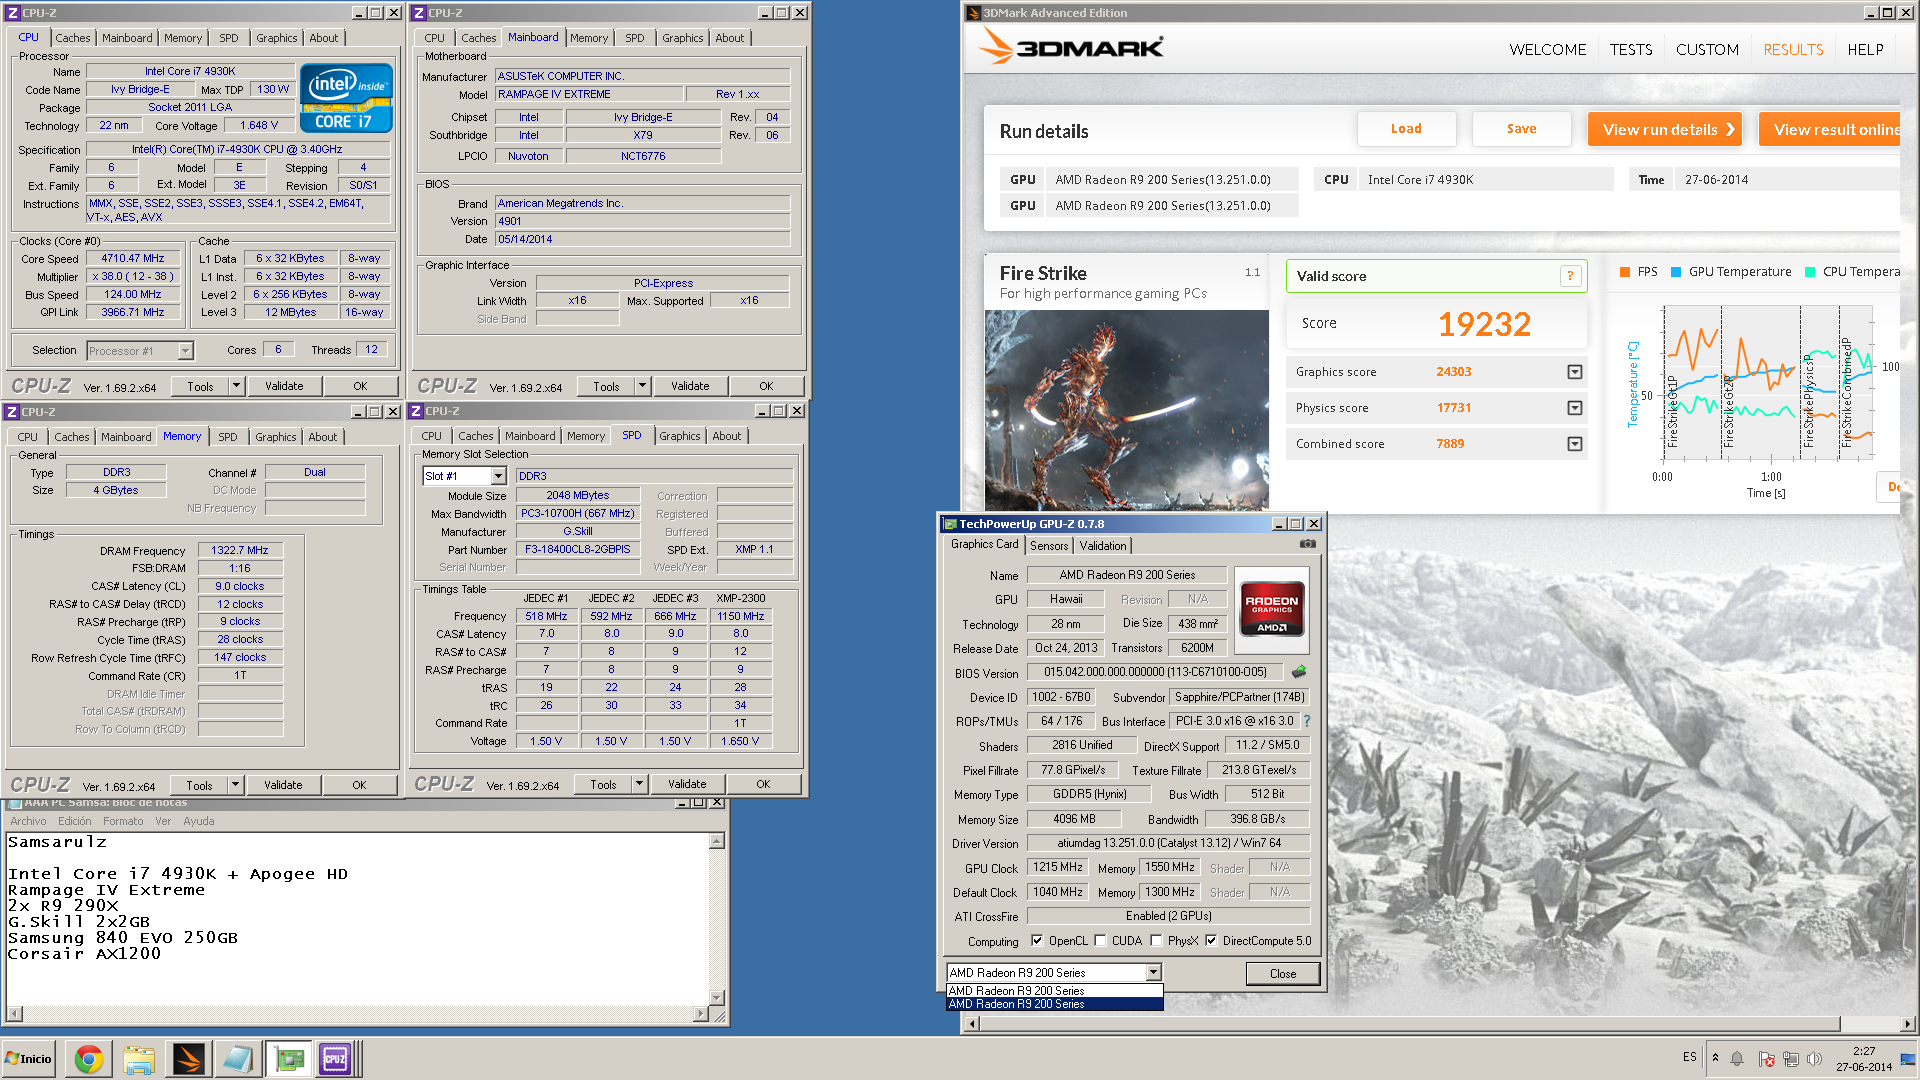Screen dimensions: 1920x1080
Task: Open HELP section in 3DMark
Action: click(x=1865, y=49)
